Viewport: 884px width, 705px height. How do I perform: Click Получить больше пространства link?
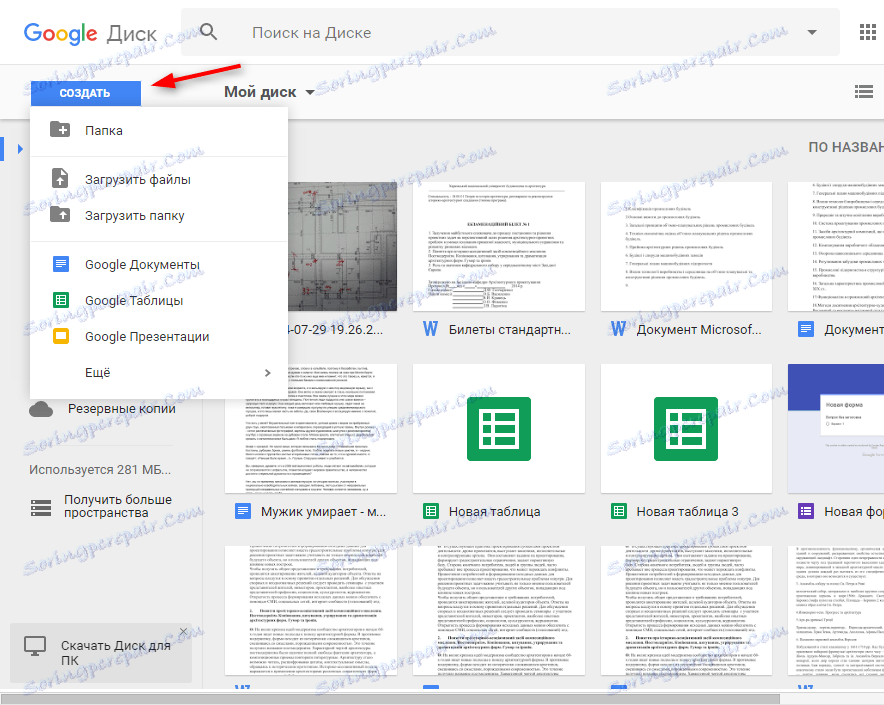pos(117,506)
